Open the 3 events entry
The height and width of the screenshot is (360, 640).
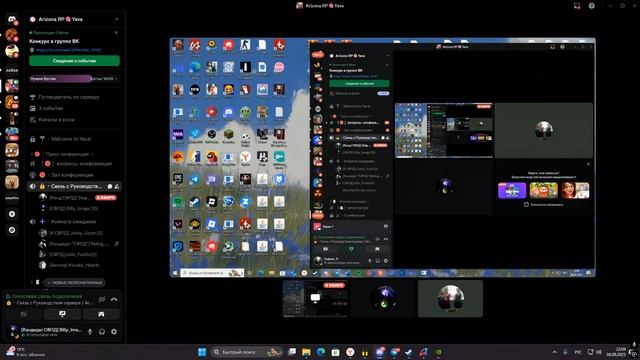coord(51,108)
